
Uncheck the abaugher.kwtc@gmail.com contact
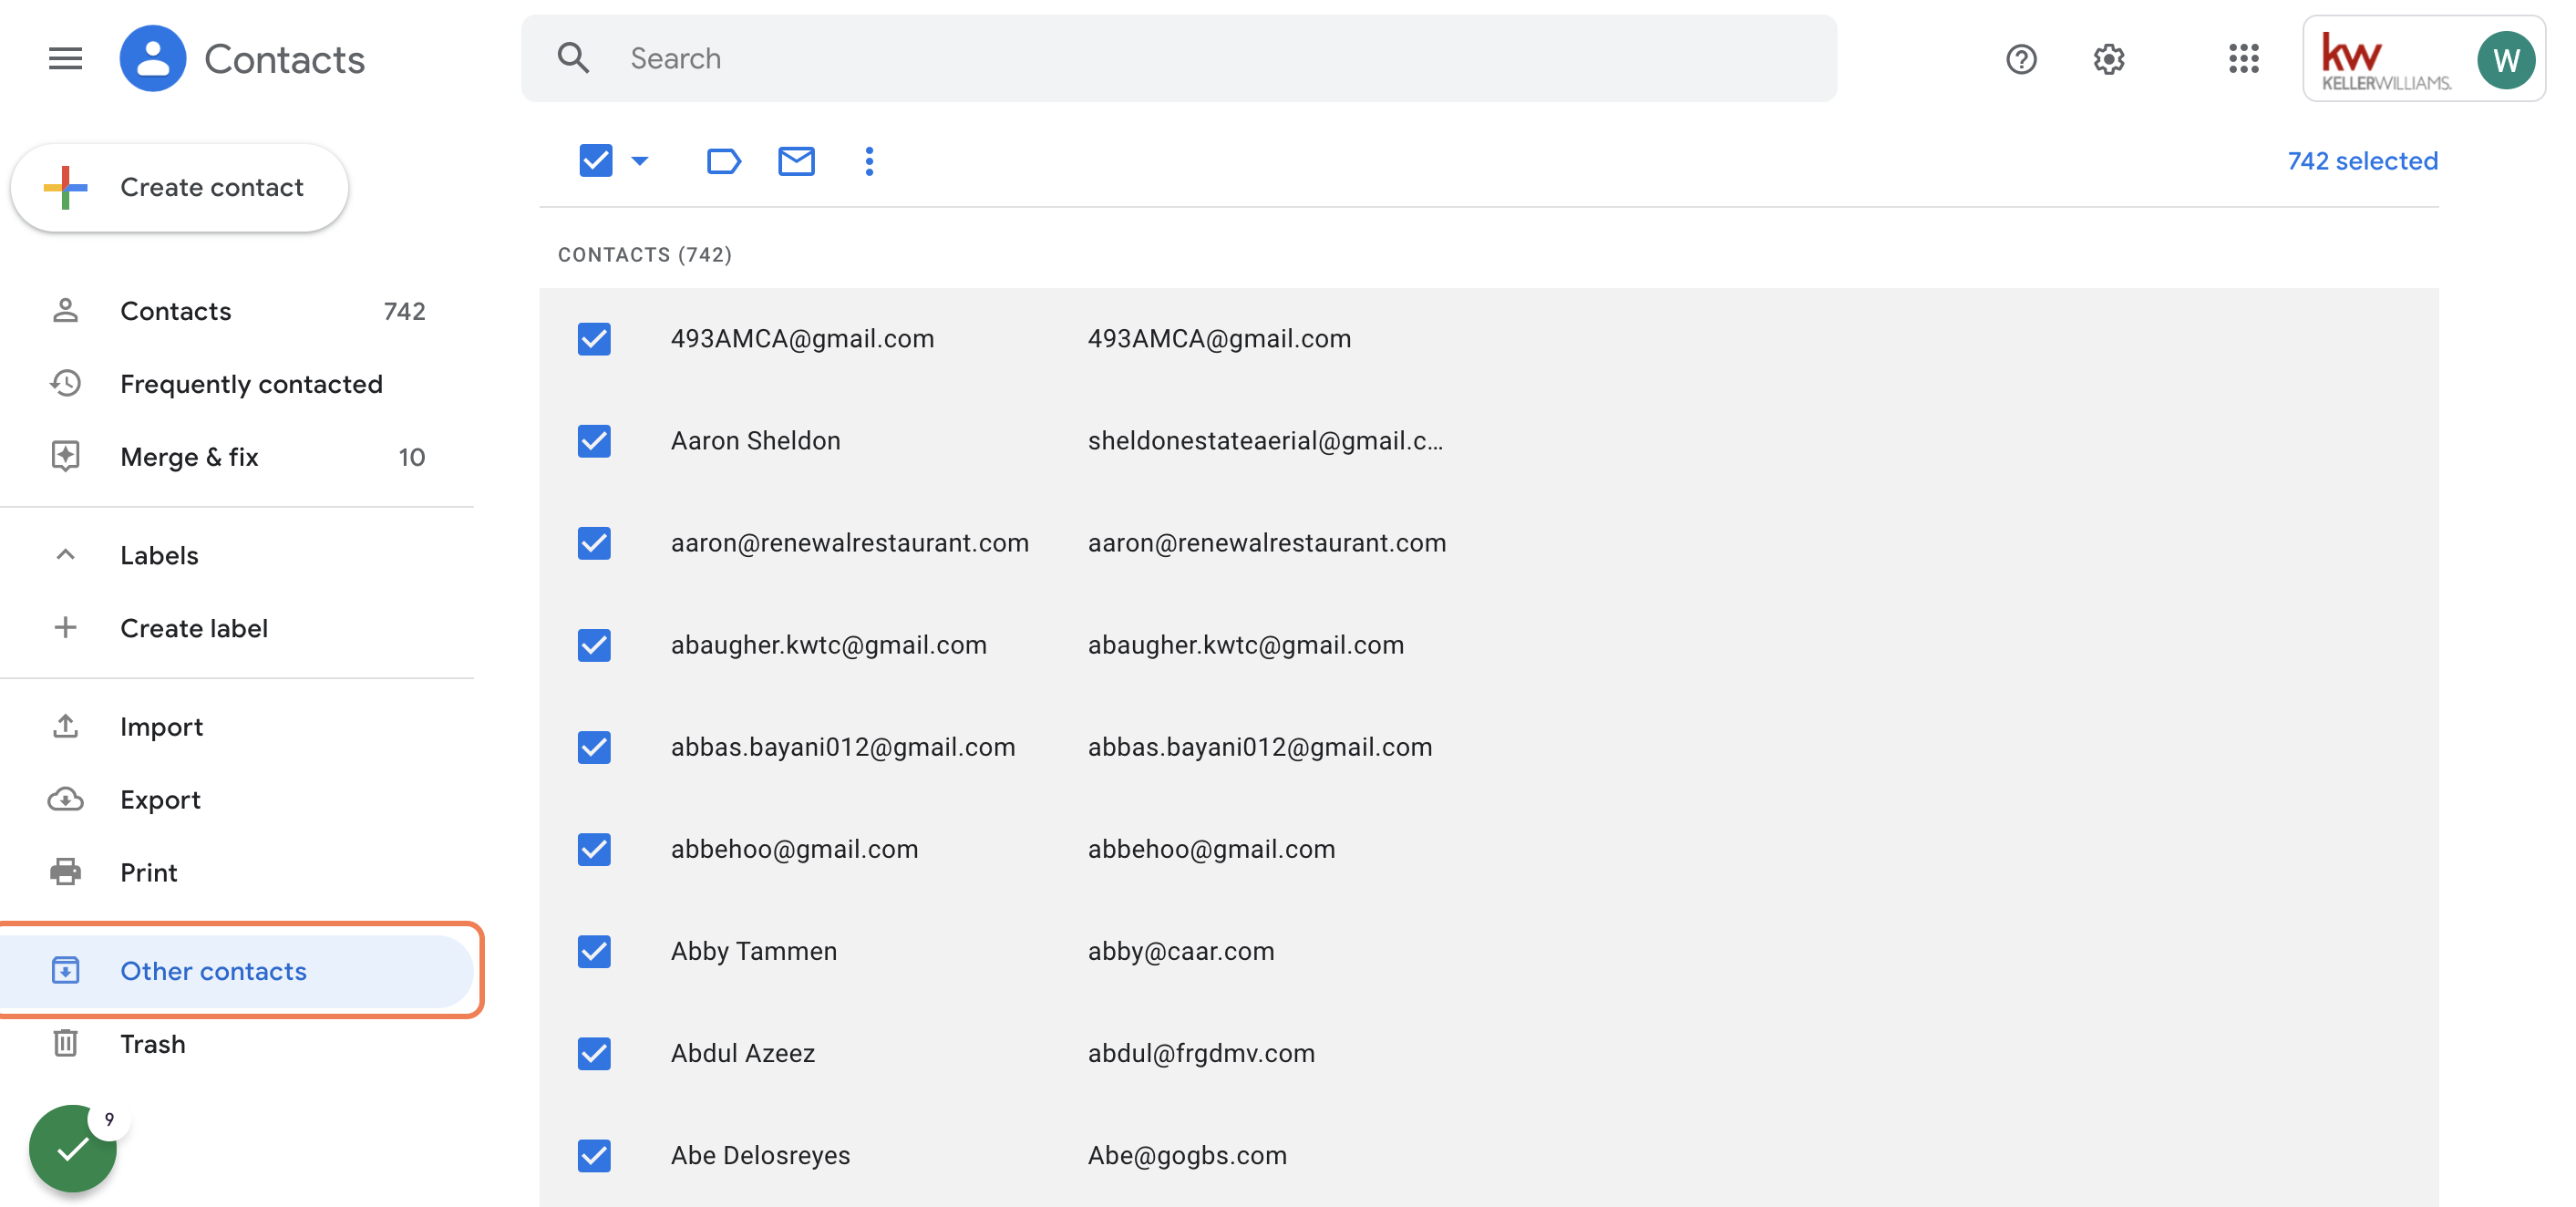tap(594, 645)
